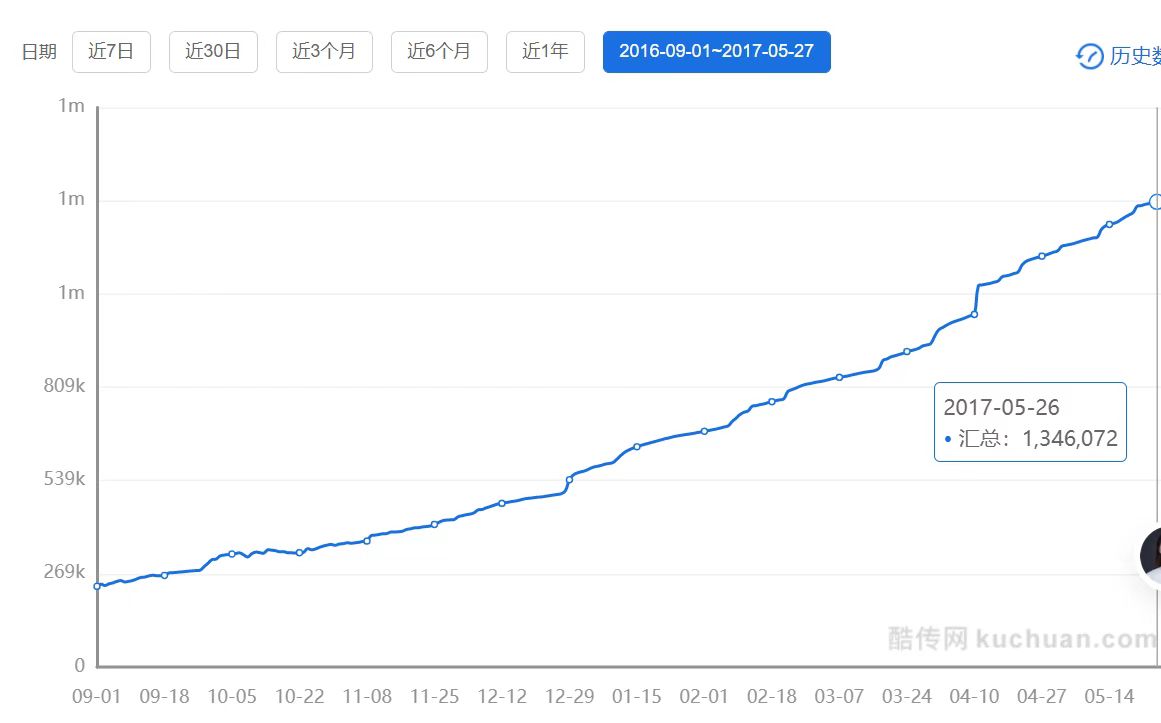
Task: Open the 历史数据 link text
Action: [x=1135, y=56]
